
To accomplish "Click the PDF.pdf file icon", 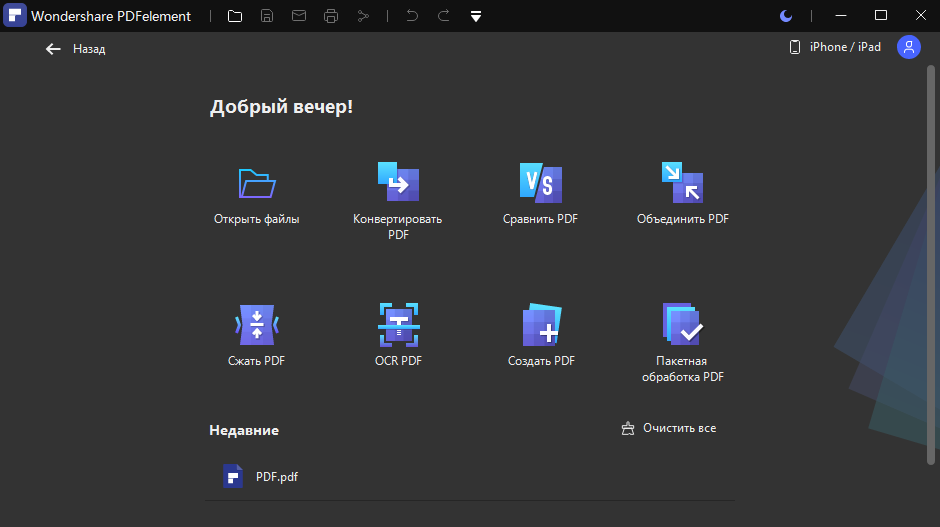I will (x=233, y=477).
